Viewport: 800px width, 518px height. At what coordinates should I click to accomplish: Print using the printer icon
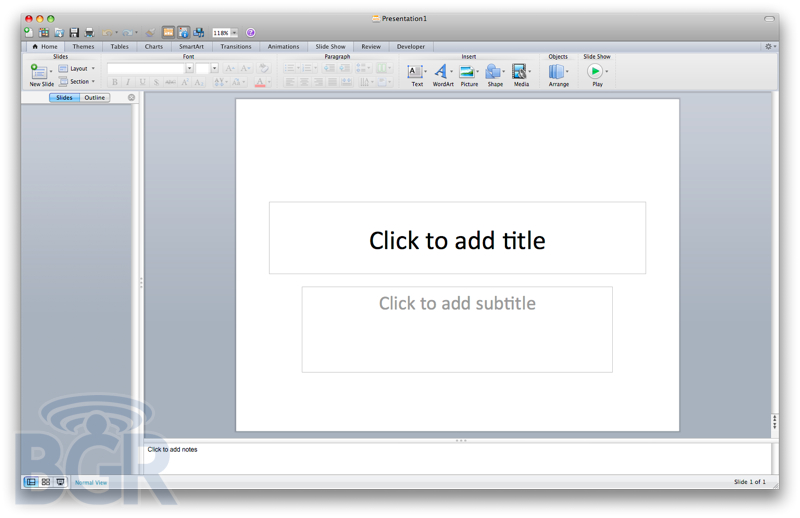point(89,33)
